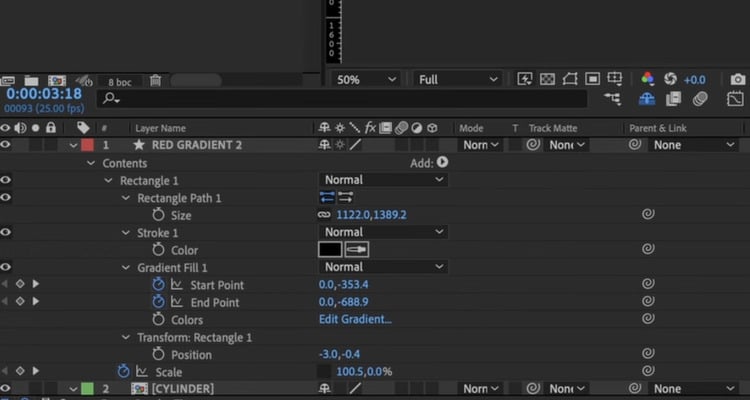Open blend mode dropdown for Gradient Fill 1

pos(384,267)
